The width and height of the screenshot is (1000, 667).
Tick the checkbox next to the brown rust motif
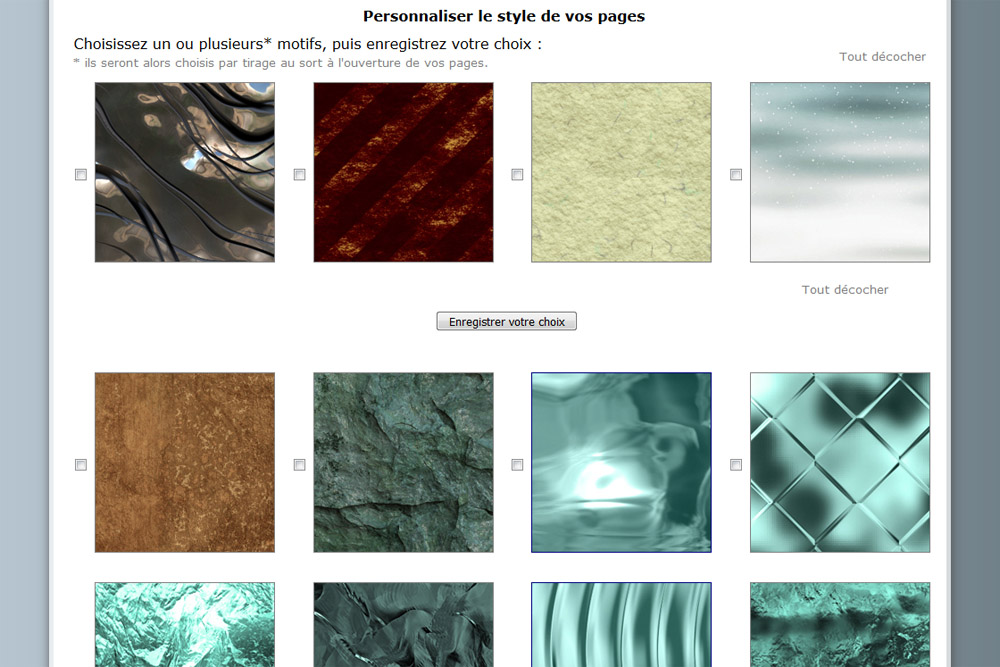click(81, 465)
